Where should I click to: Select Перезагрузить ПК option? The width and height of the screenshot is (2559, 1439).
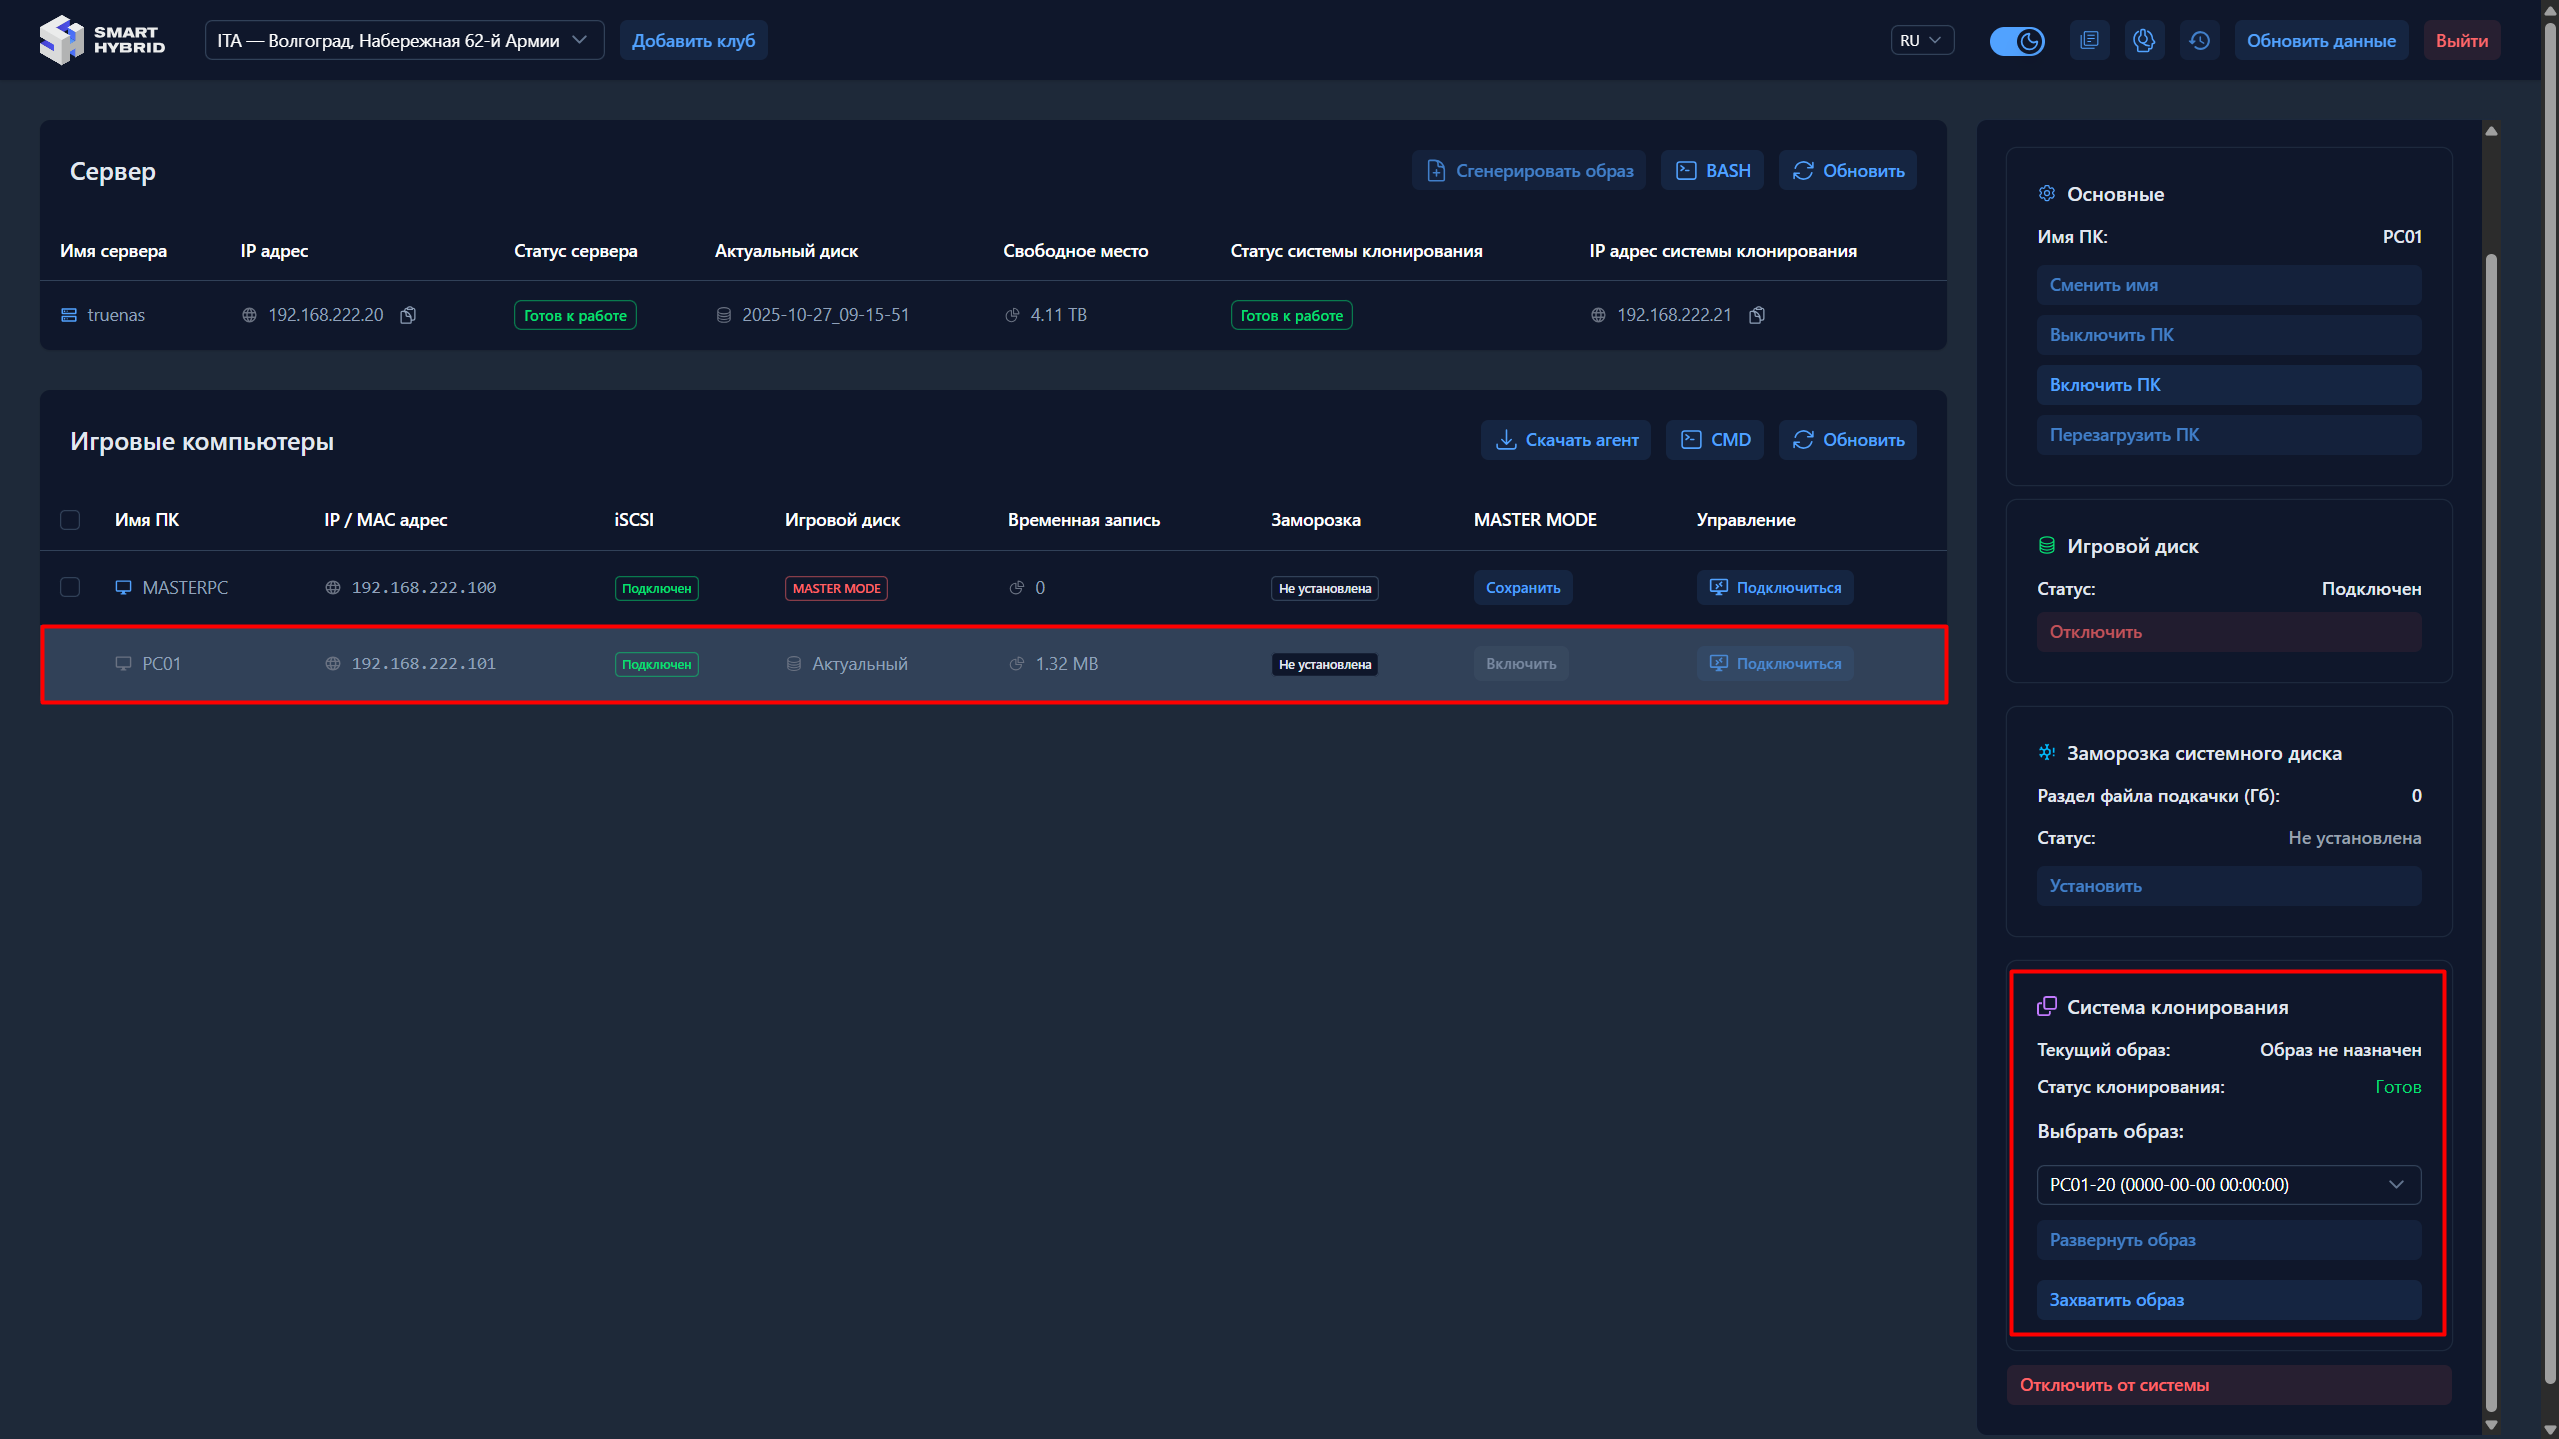[2228, 435]
